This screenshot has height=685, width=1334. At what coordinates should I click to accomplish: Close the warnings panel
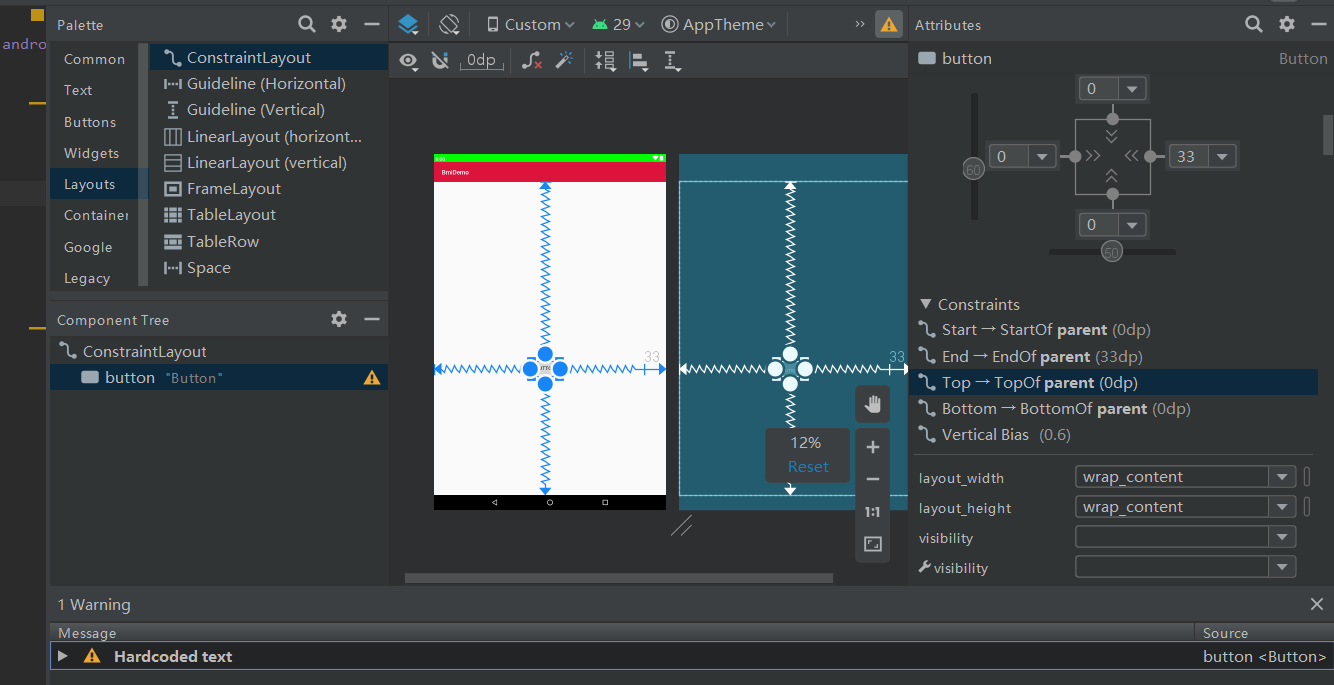(x=1317, y=604)
